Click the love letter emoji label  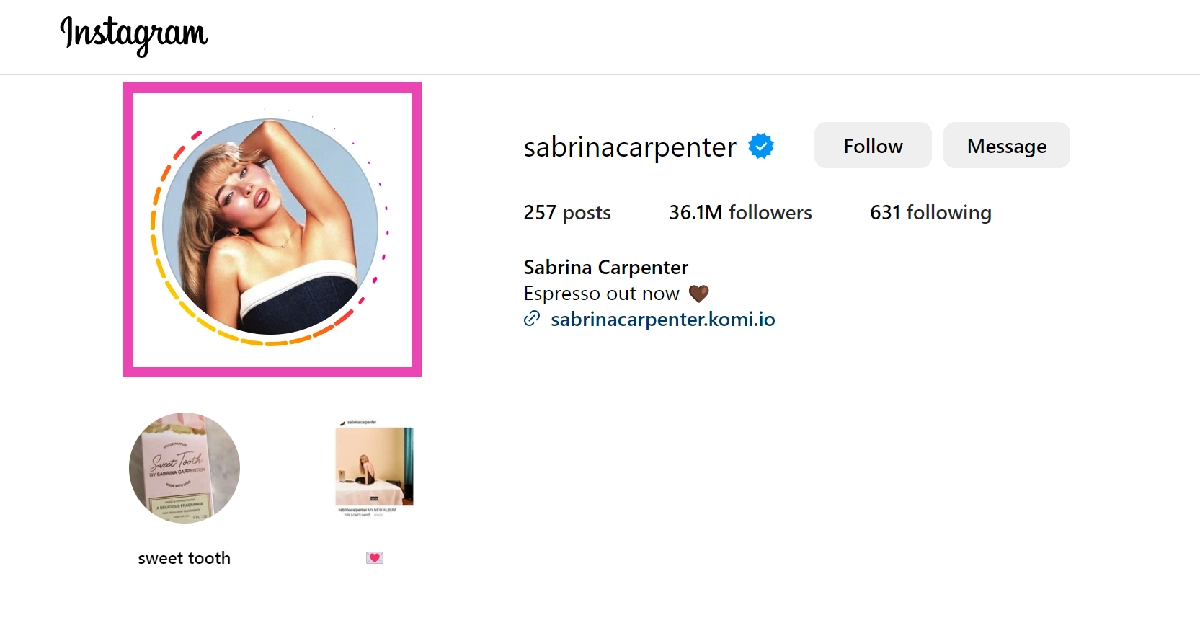[x=374, y=558]
